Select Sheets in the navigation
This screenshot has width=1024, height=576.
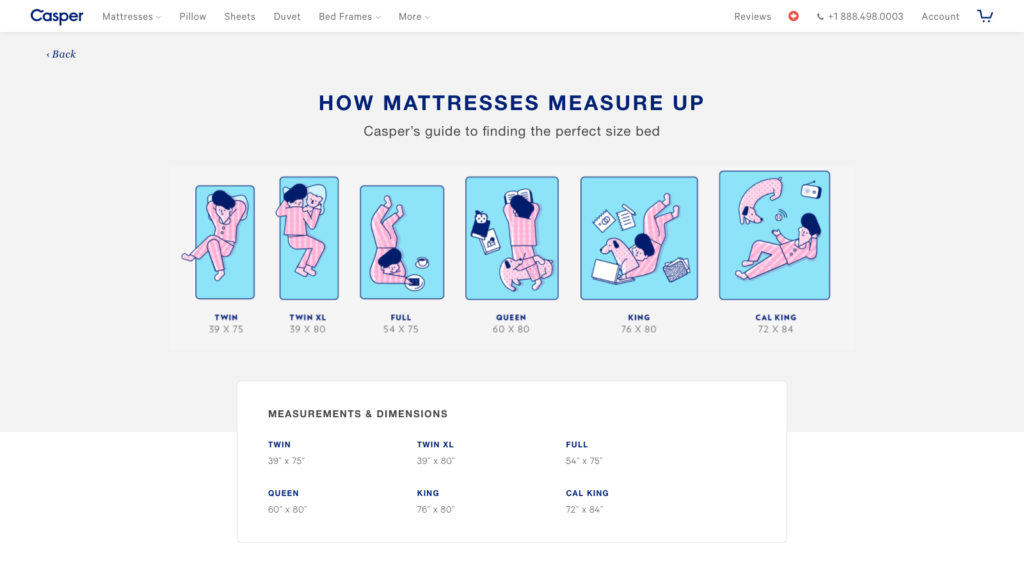click(239, 16)
